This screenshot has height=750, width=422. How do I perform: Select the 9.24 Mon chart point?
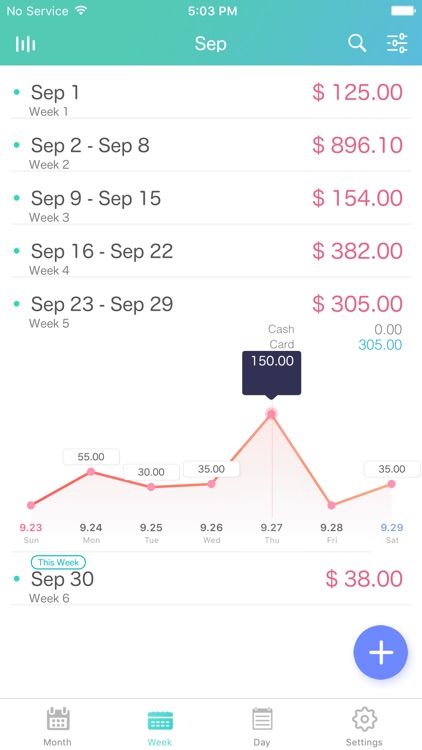pyautogui.click(x=91, y=472)
